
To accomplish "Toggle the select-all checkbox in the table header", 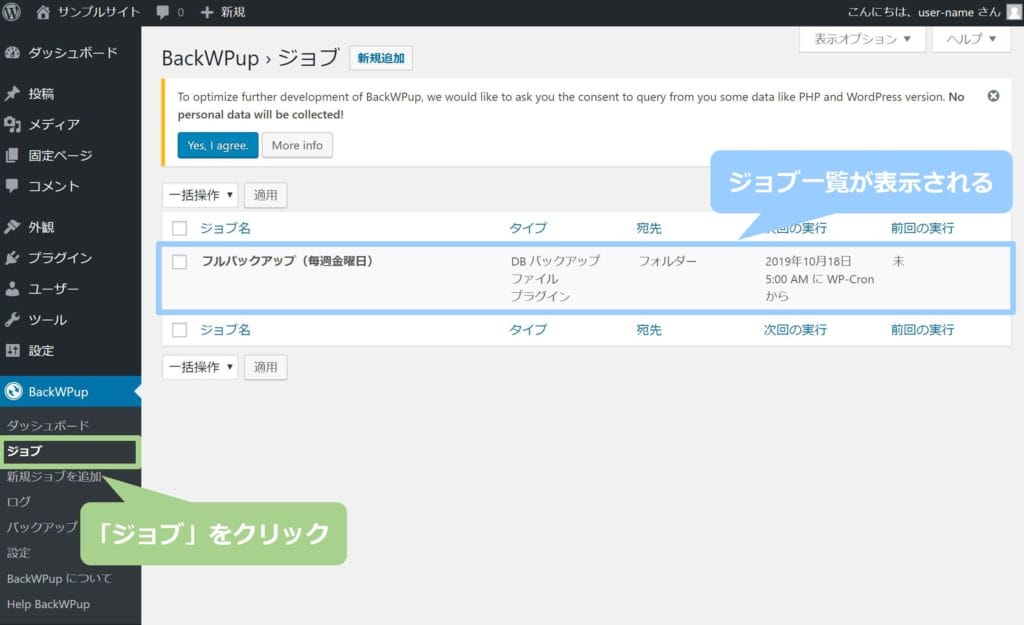I will [180, 228].
